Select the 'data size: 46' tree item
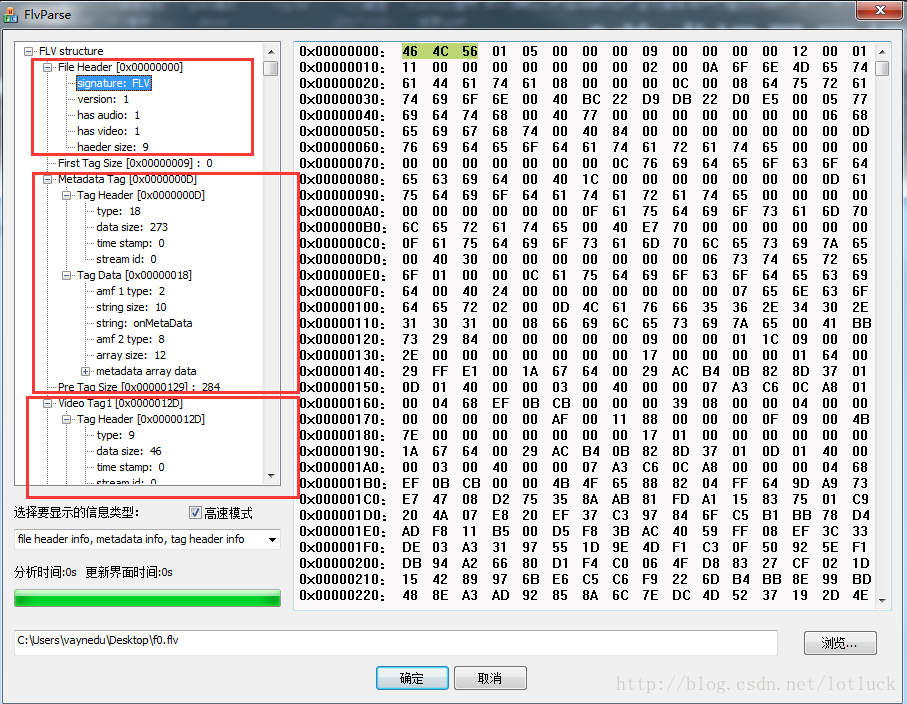The width and height of the screenshot is (907, 704). pyautogui.click(x=129, y=451)
